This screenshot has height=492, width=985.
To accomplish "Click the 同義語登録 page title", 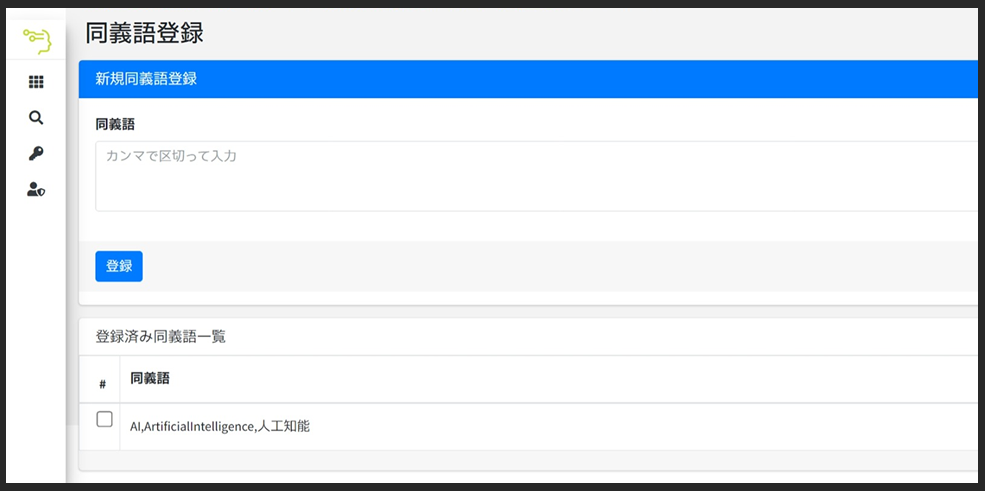I will [145, 32].
